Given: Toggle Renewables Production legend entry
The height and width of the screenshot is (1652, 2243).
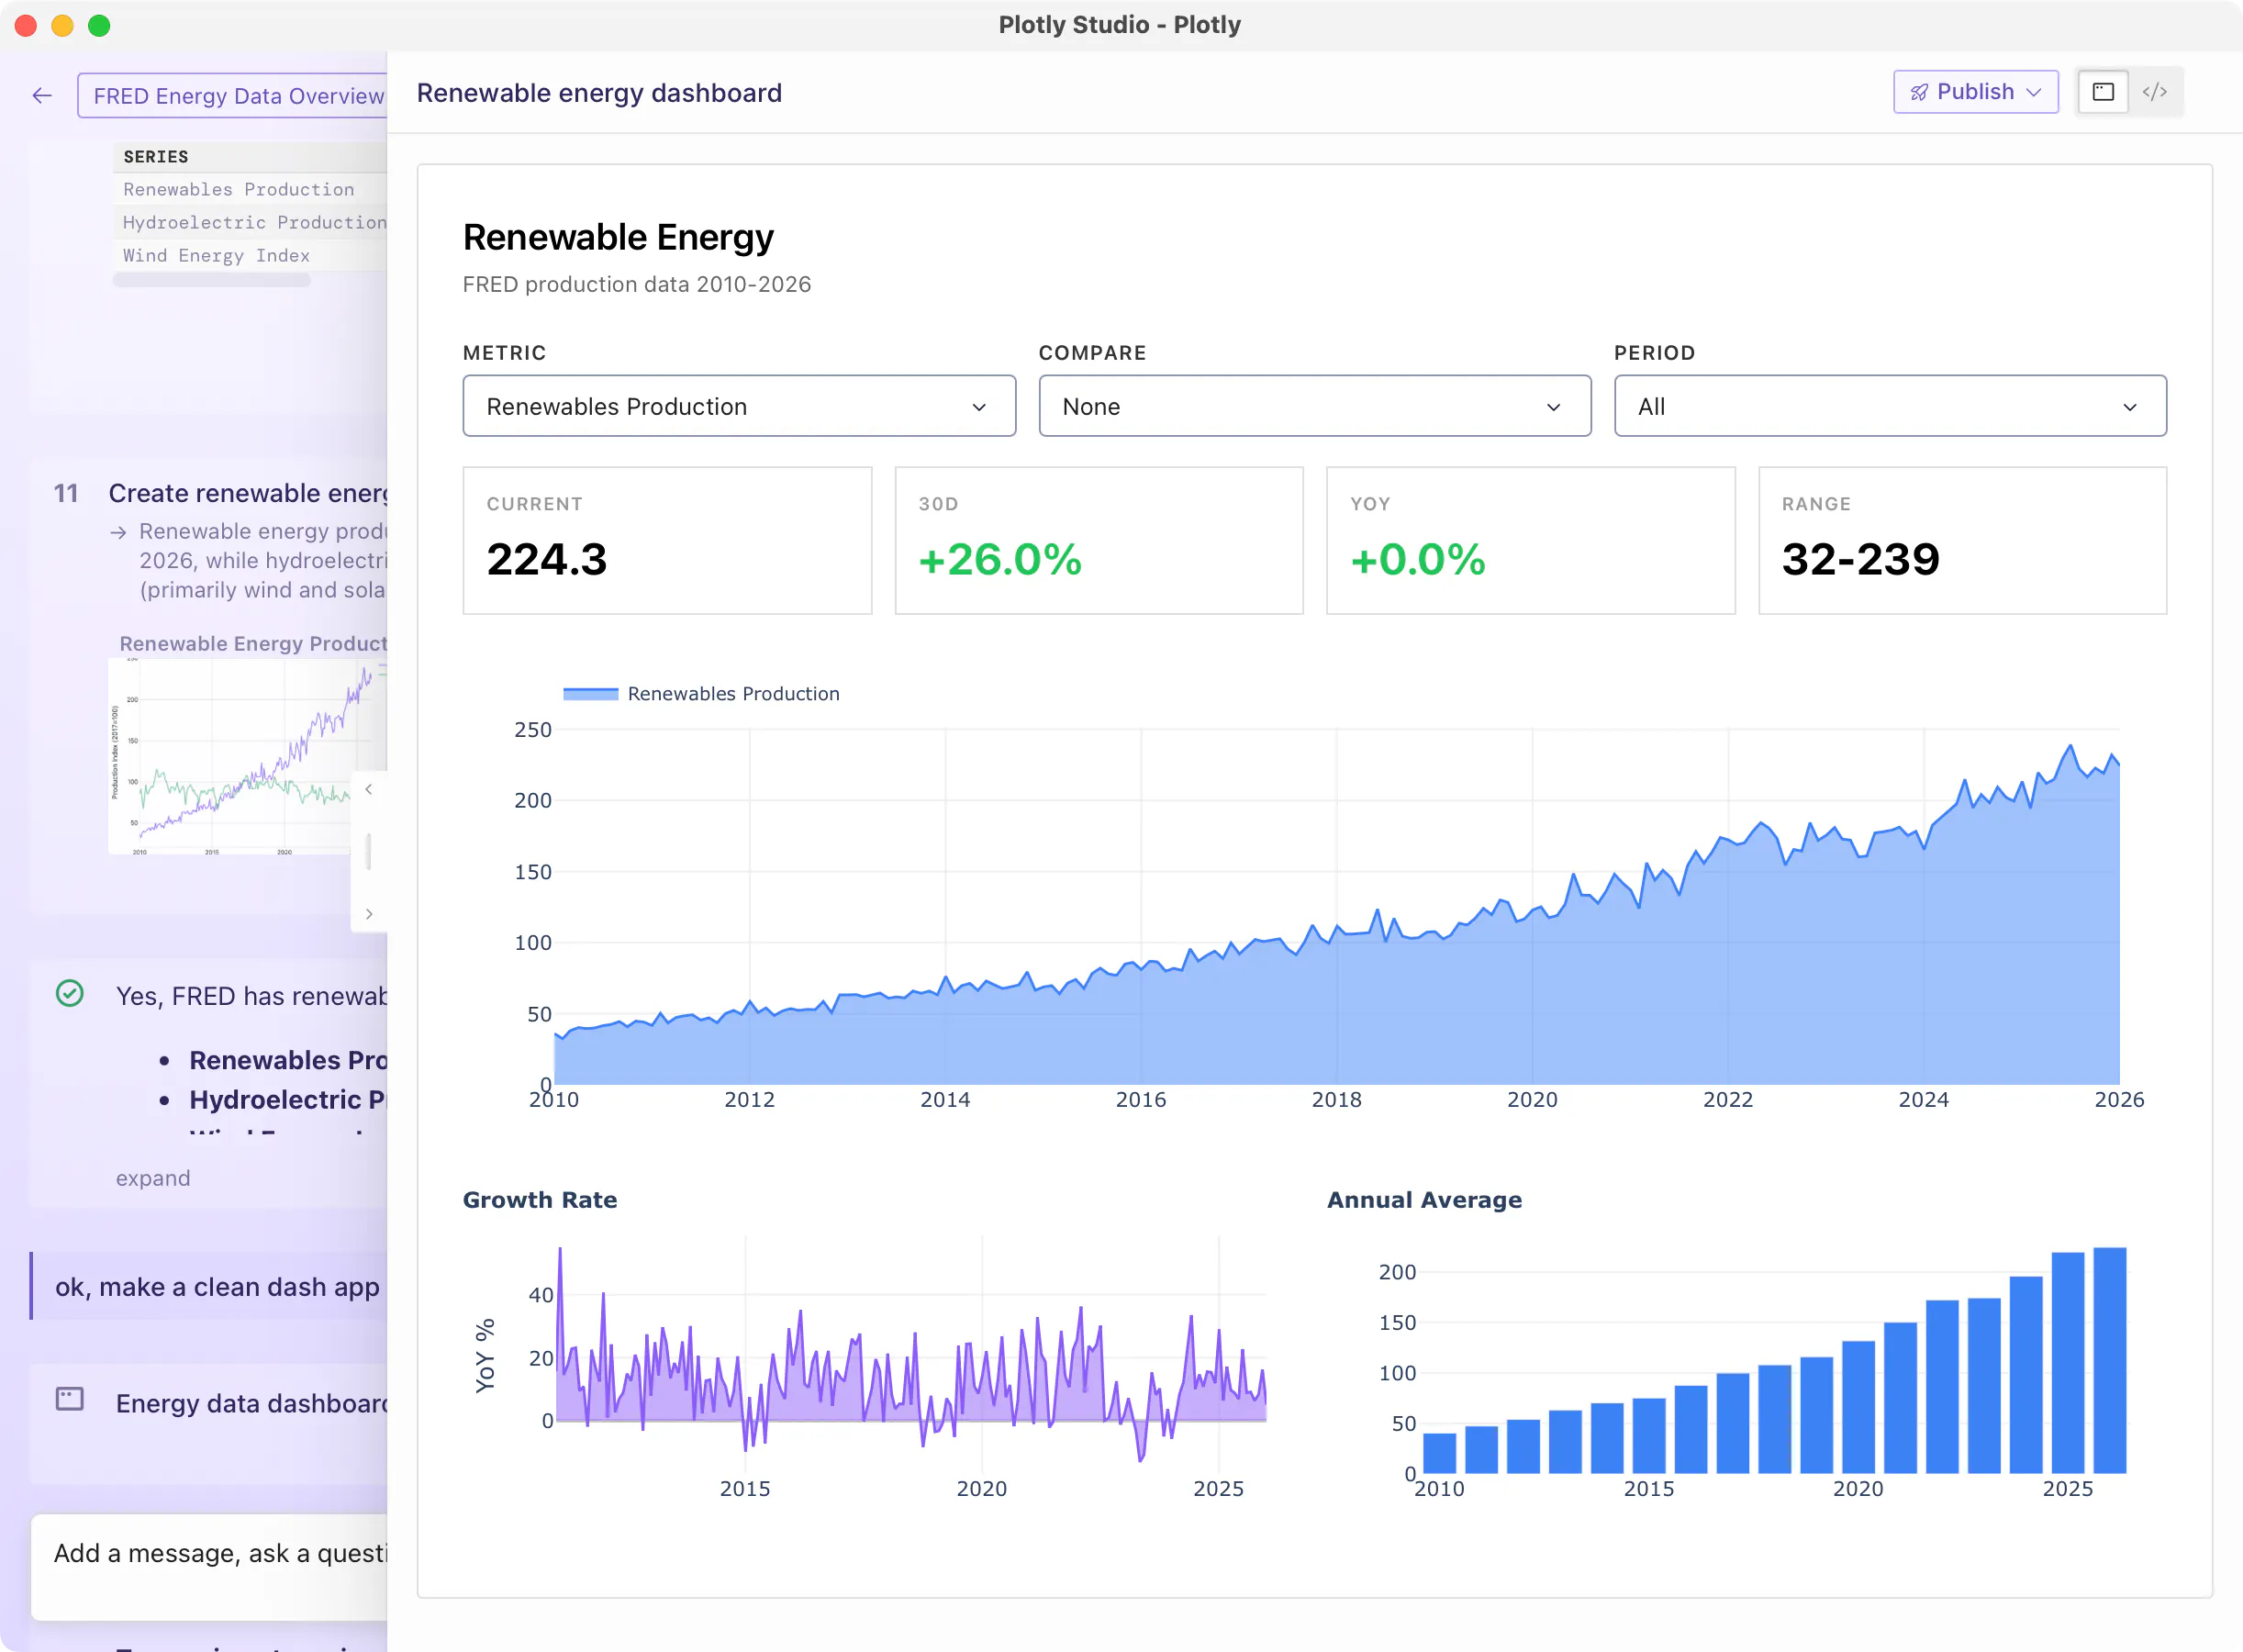Looking at the screenshot, I should pyautogui.click(x=701, y=694).
